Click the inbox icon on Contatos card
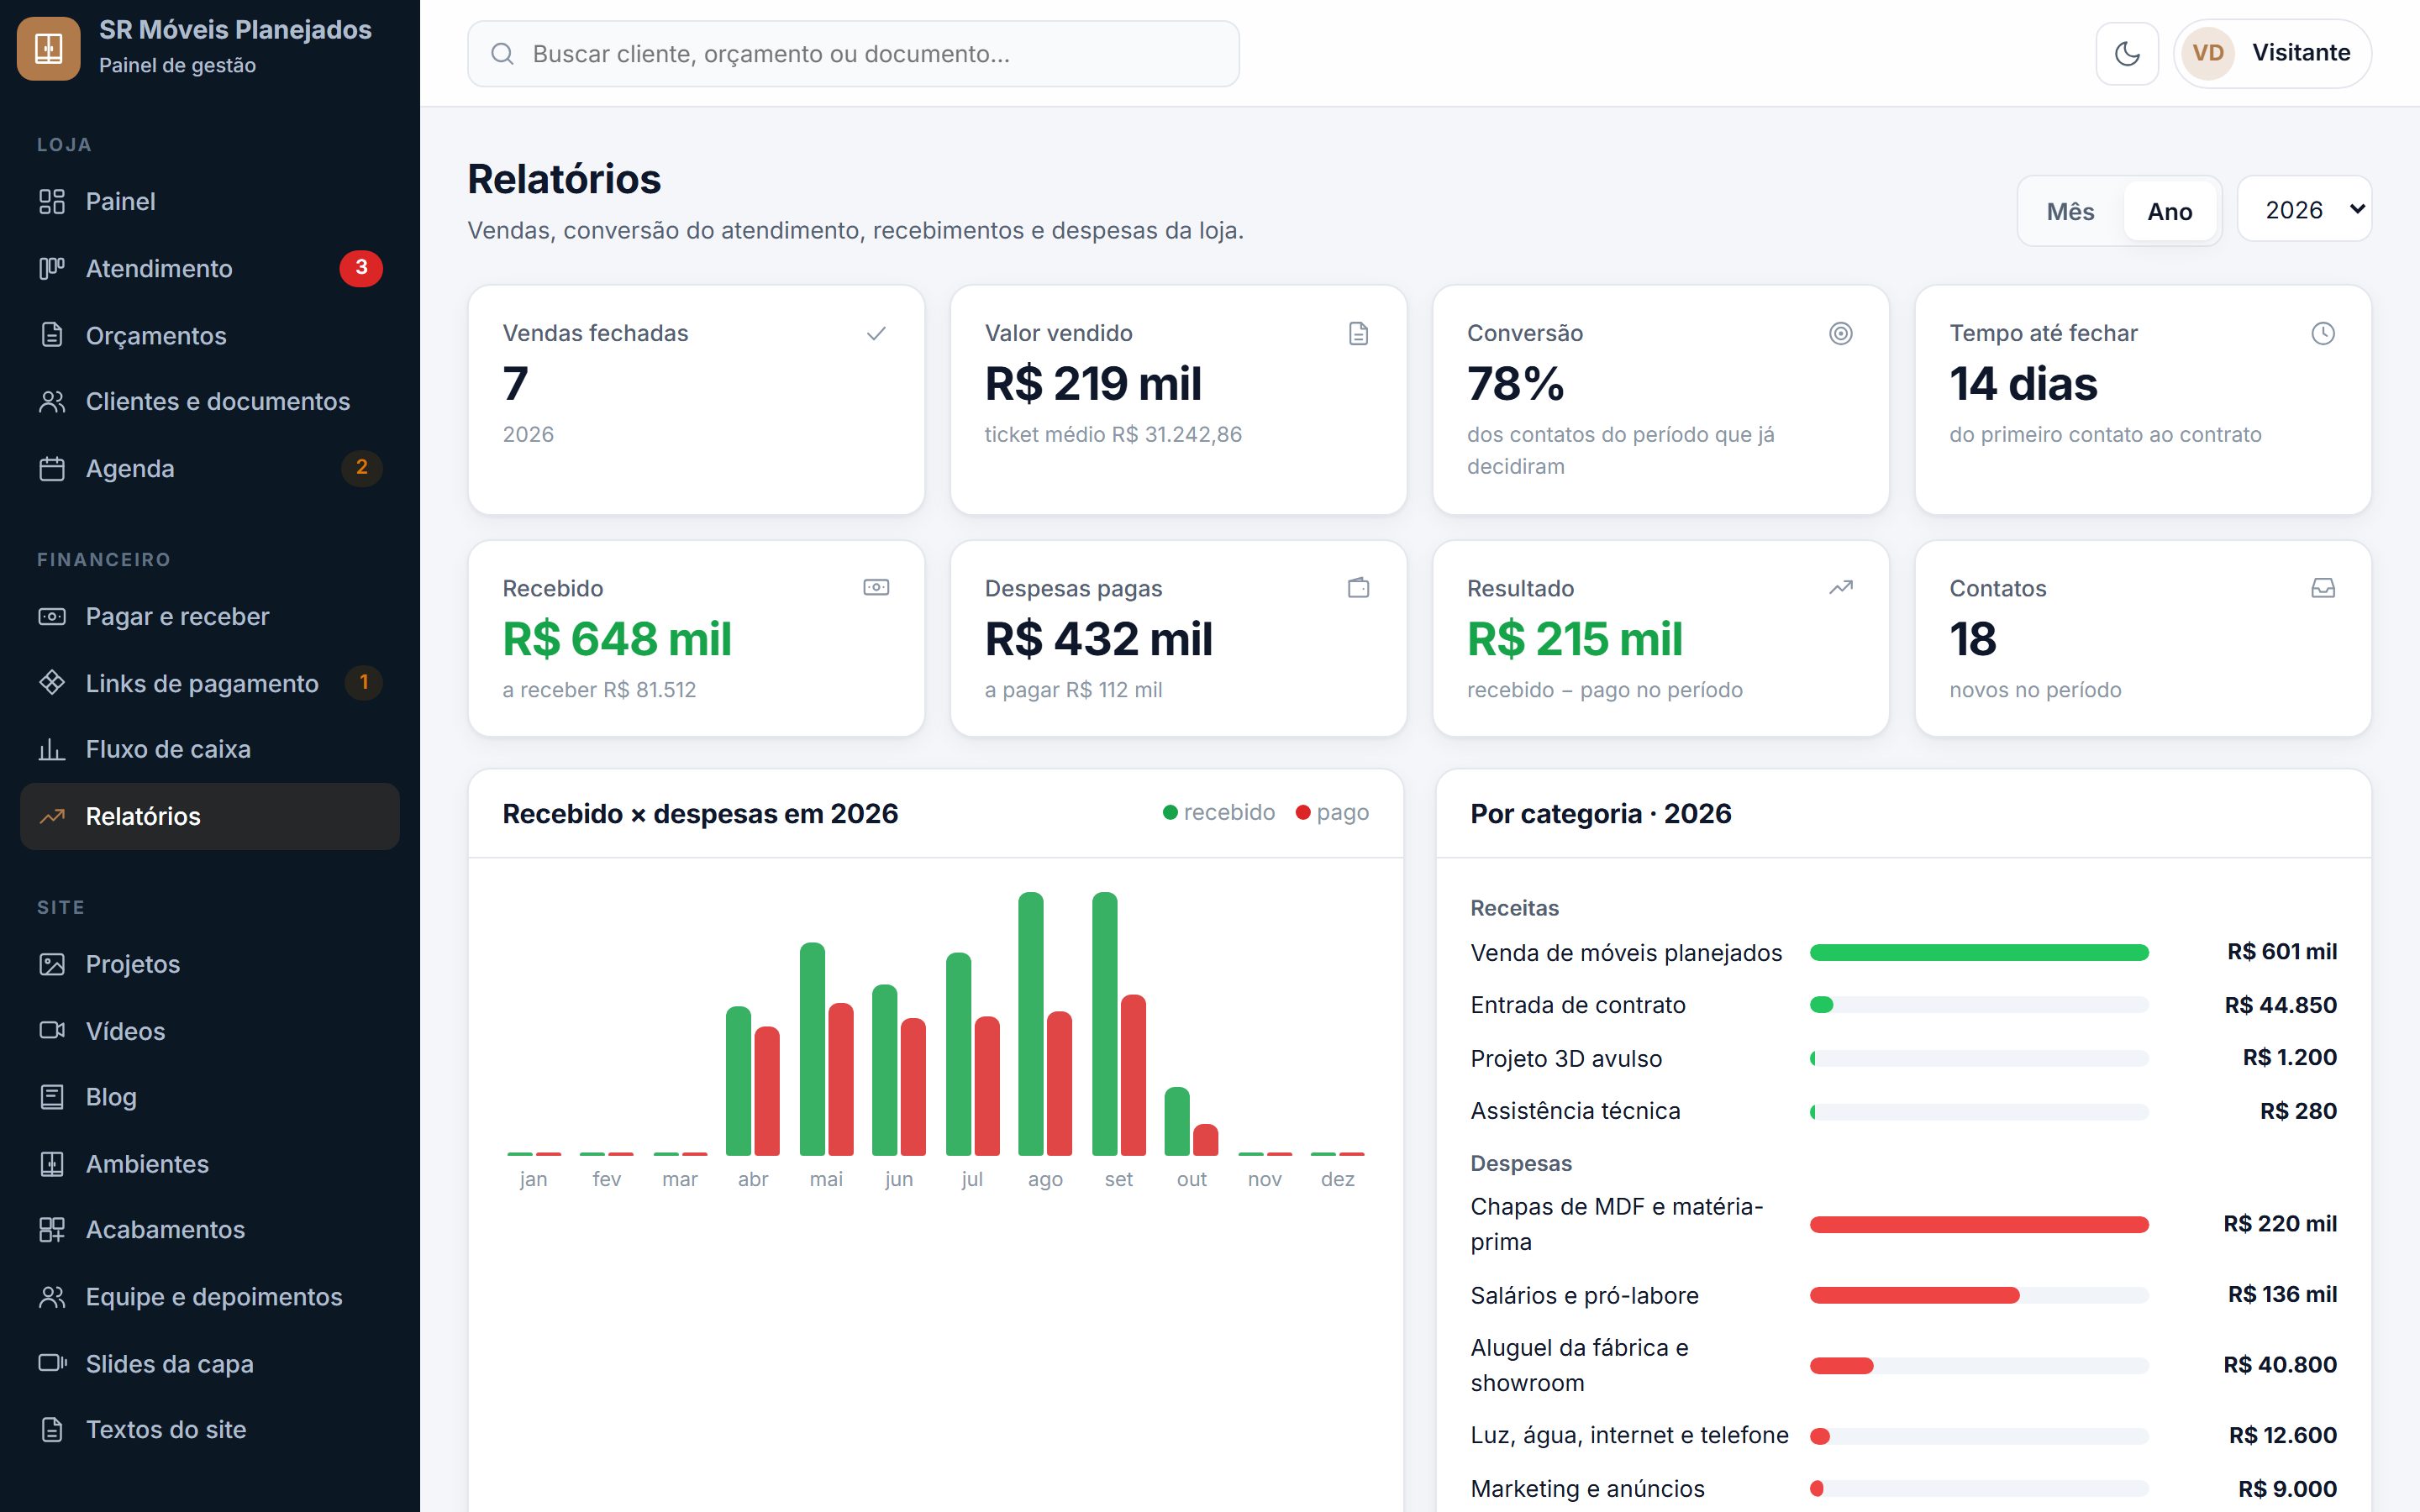Viewport: 2420px width, 1512px height. (x=2323, y=588)
